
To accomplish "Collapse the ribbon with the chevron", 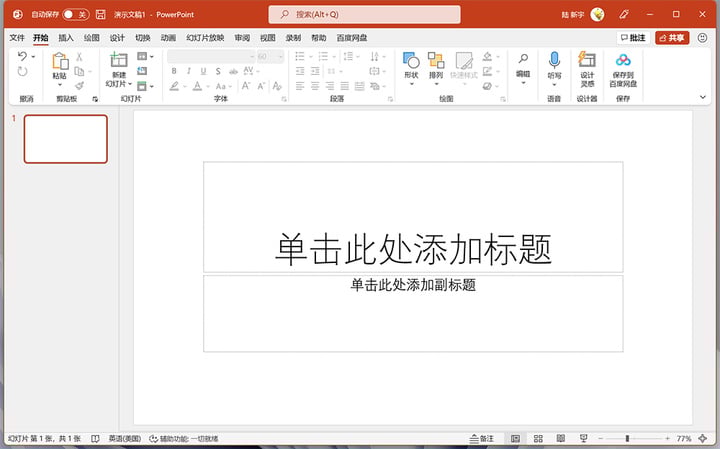I will [x=703, y=97].
